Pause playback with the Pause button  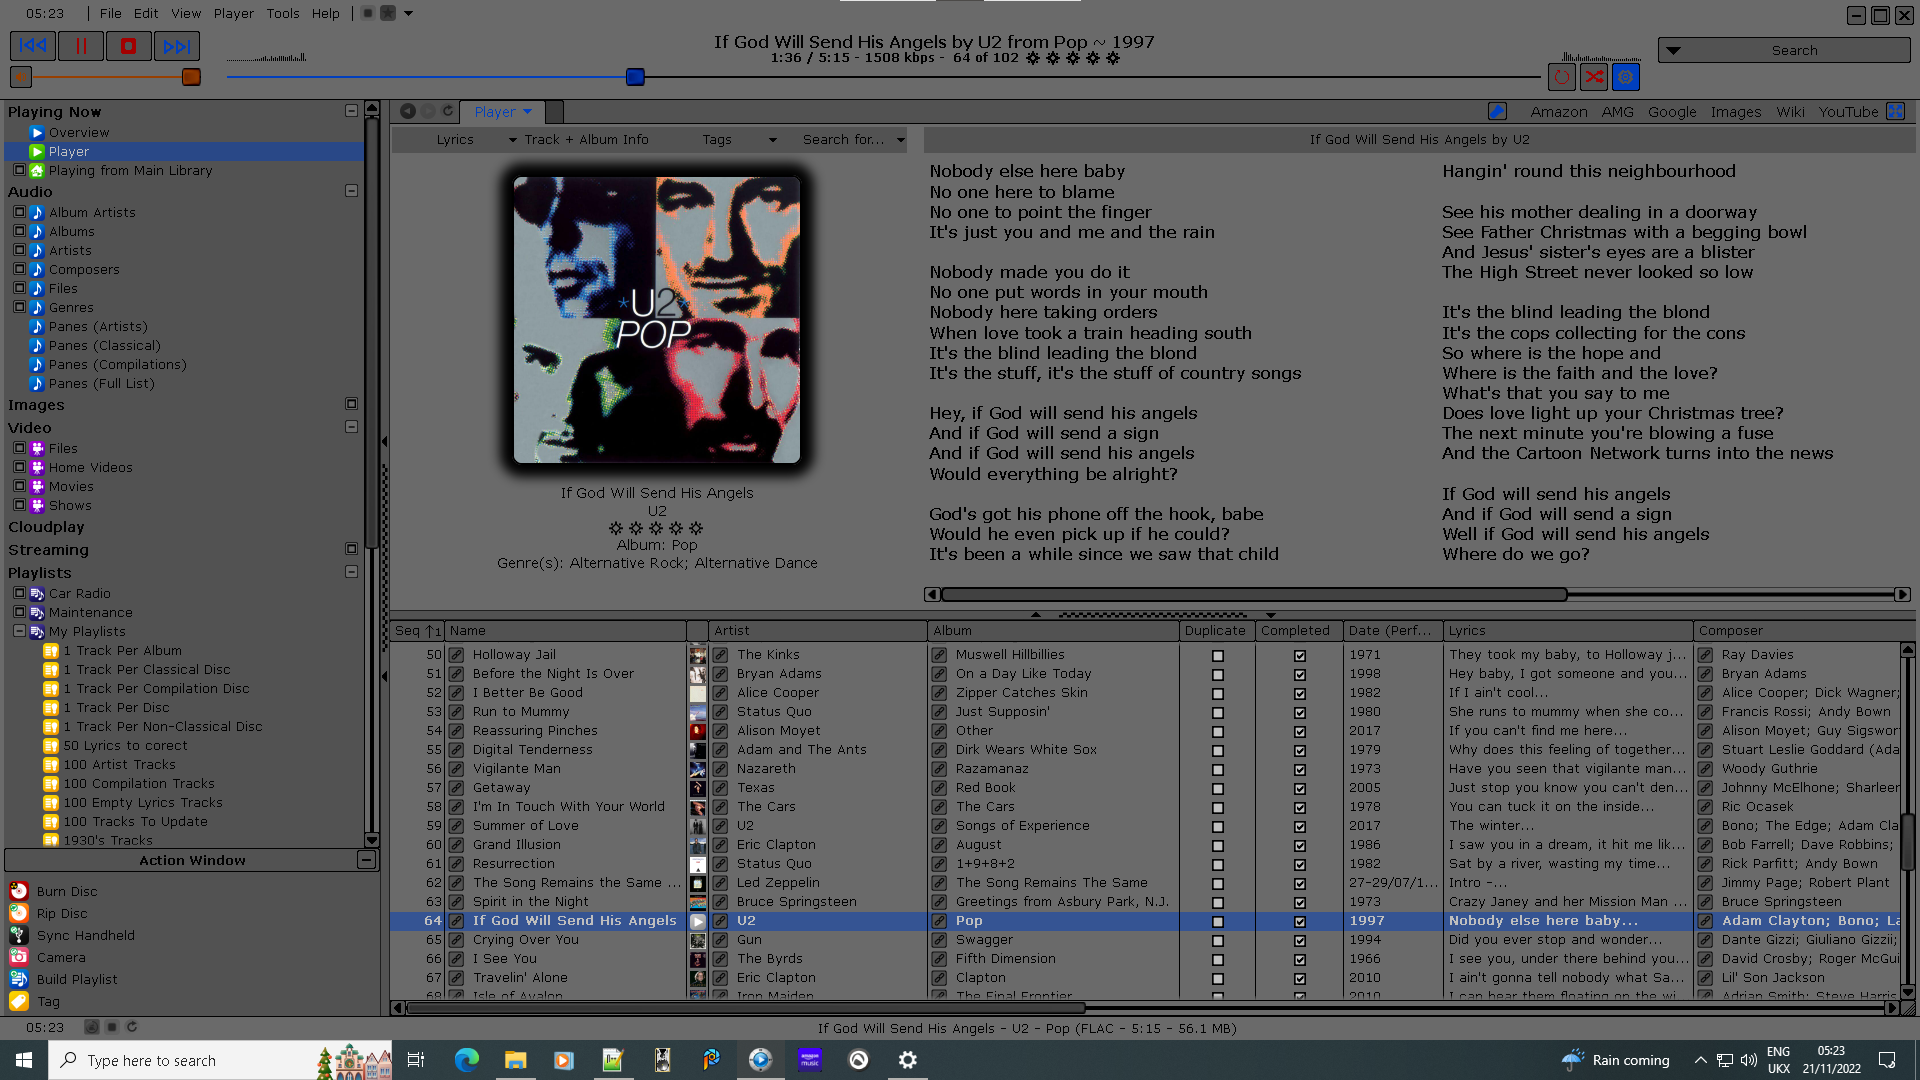tap(81, 46)
